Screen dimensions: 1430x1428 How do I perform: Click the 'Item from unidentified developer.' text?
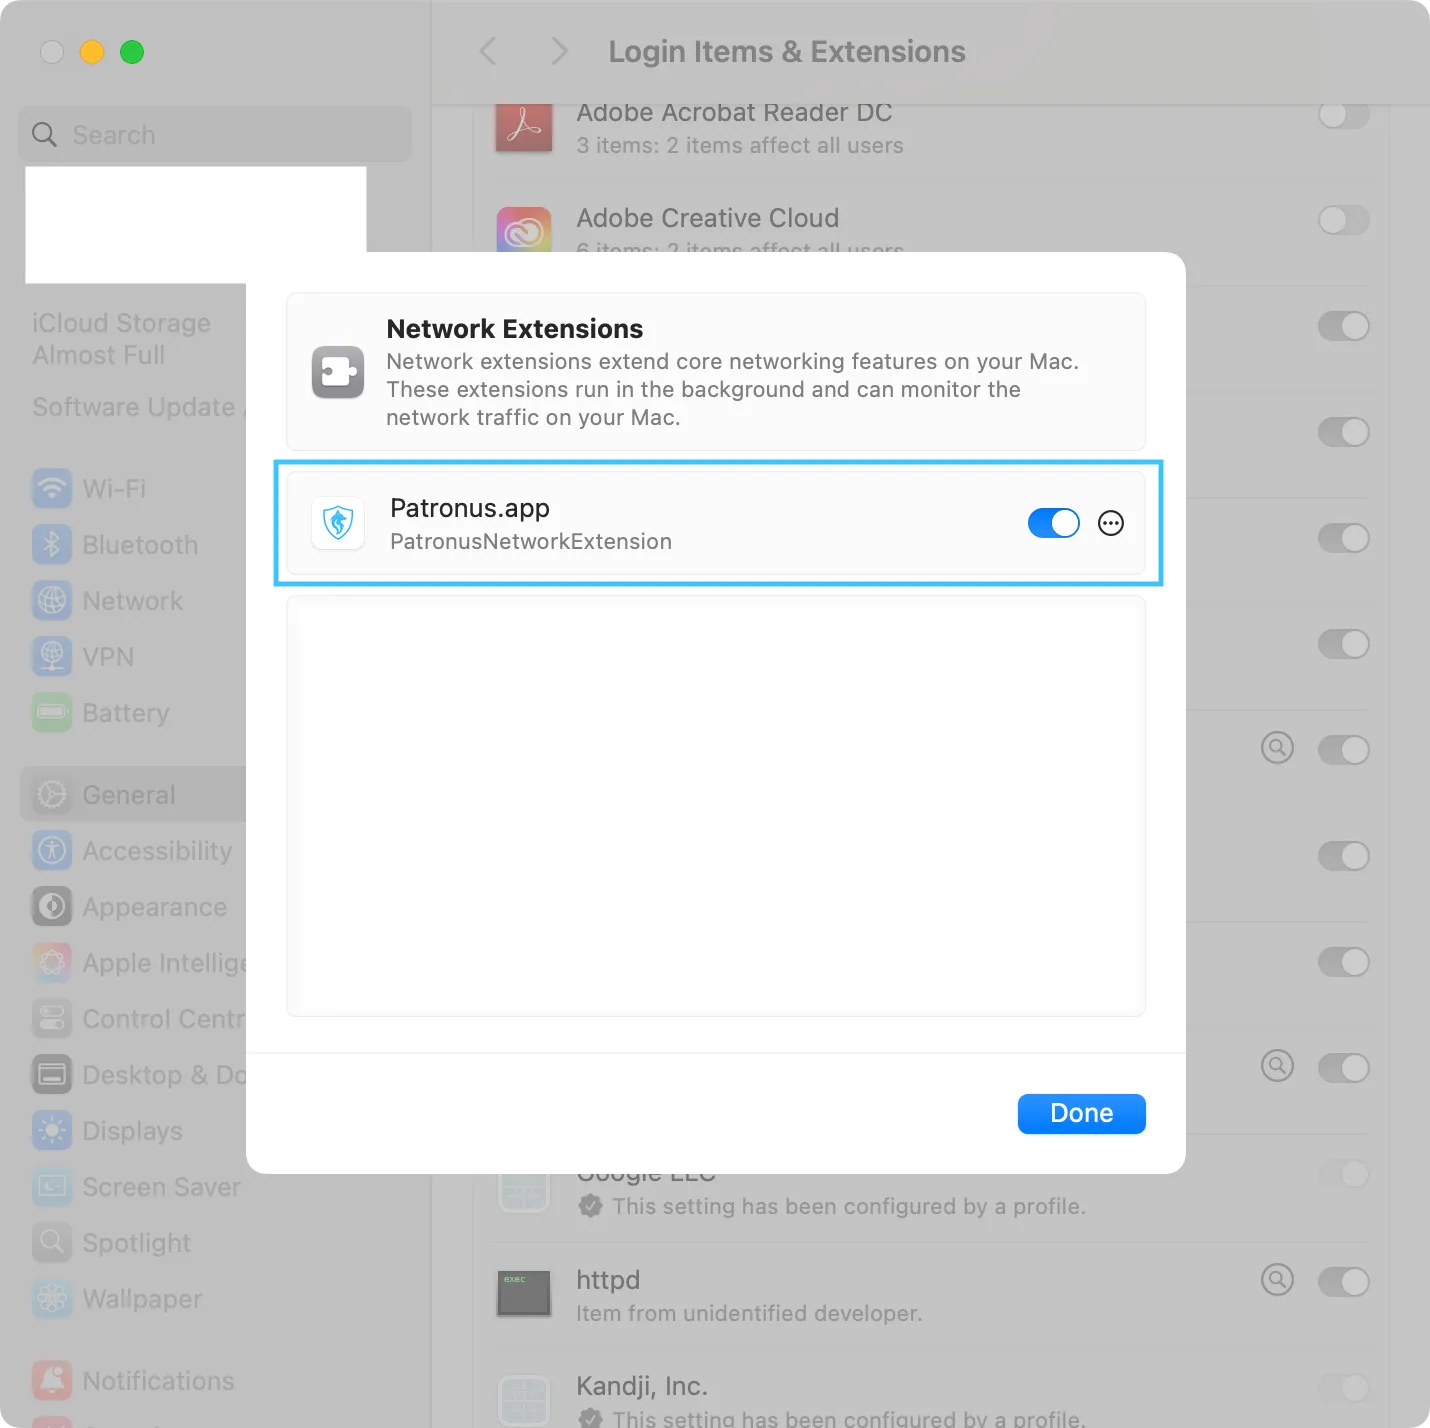749,1313
